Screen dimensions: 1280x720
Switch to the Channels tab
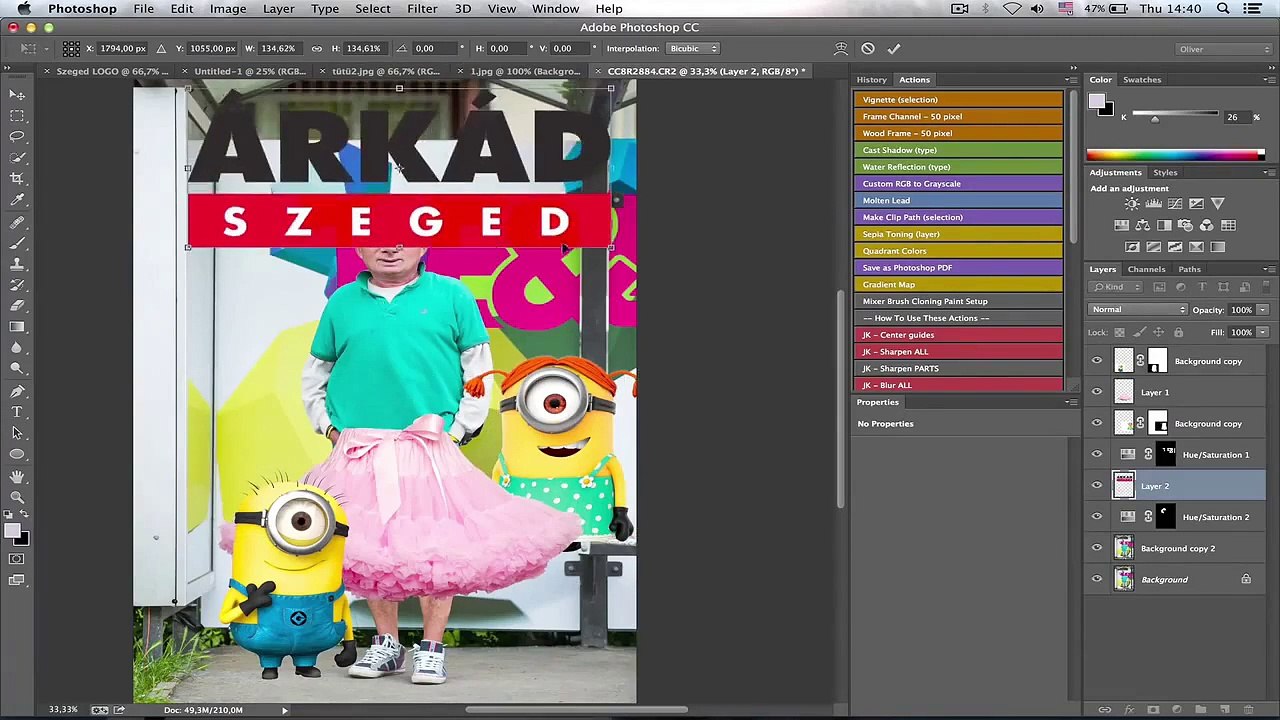point(1146,269)
